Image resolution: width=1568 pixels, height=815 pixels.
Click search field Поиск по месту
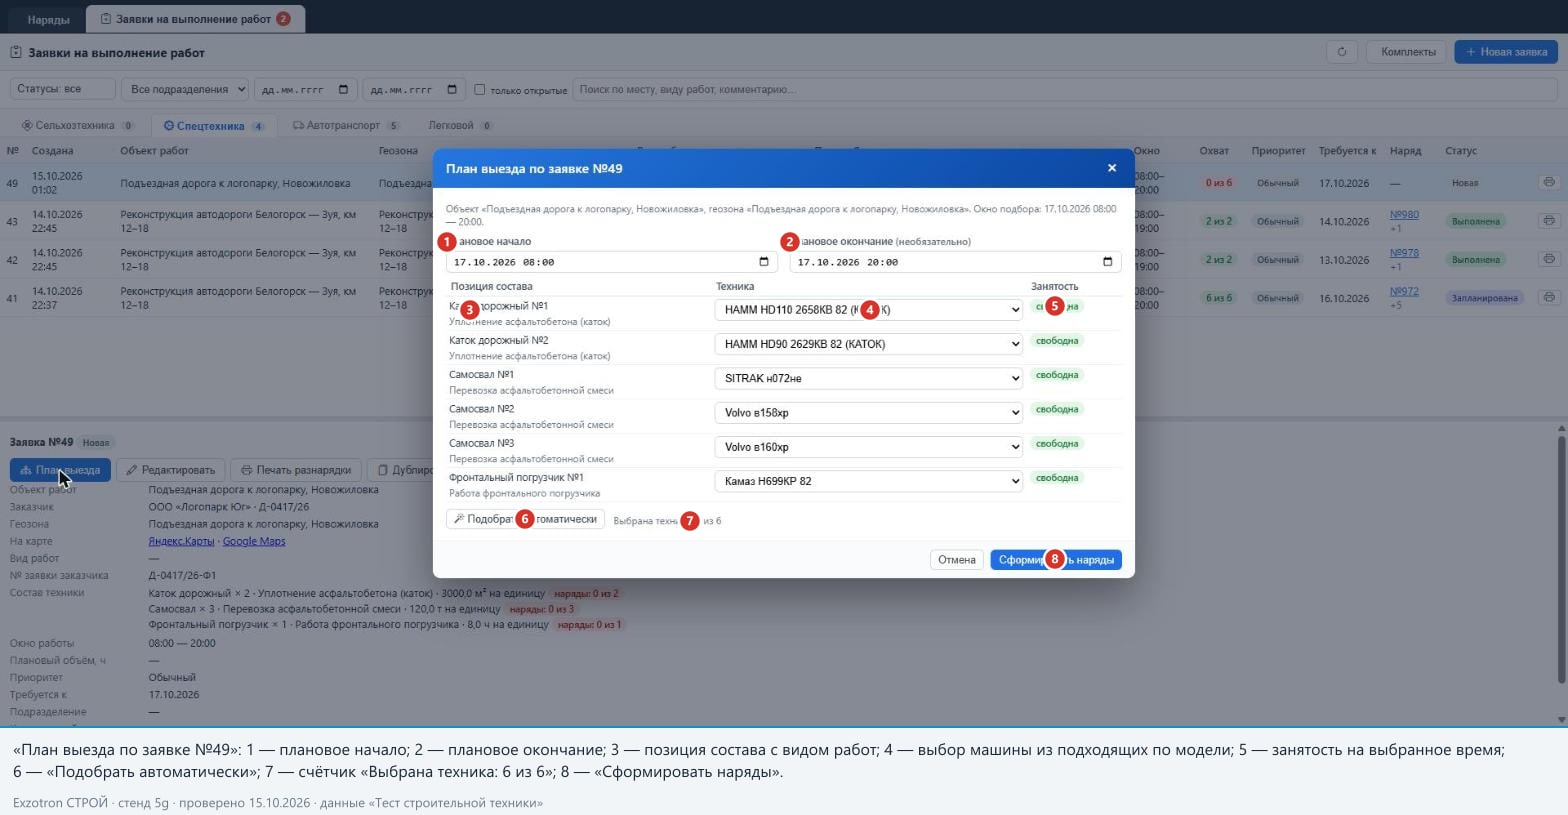(1065, 89)
